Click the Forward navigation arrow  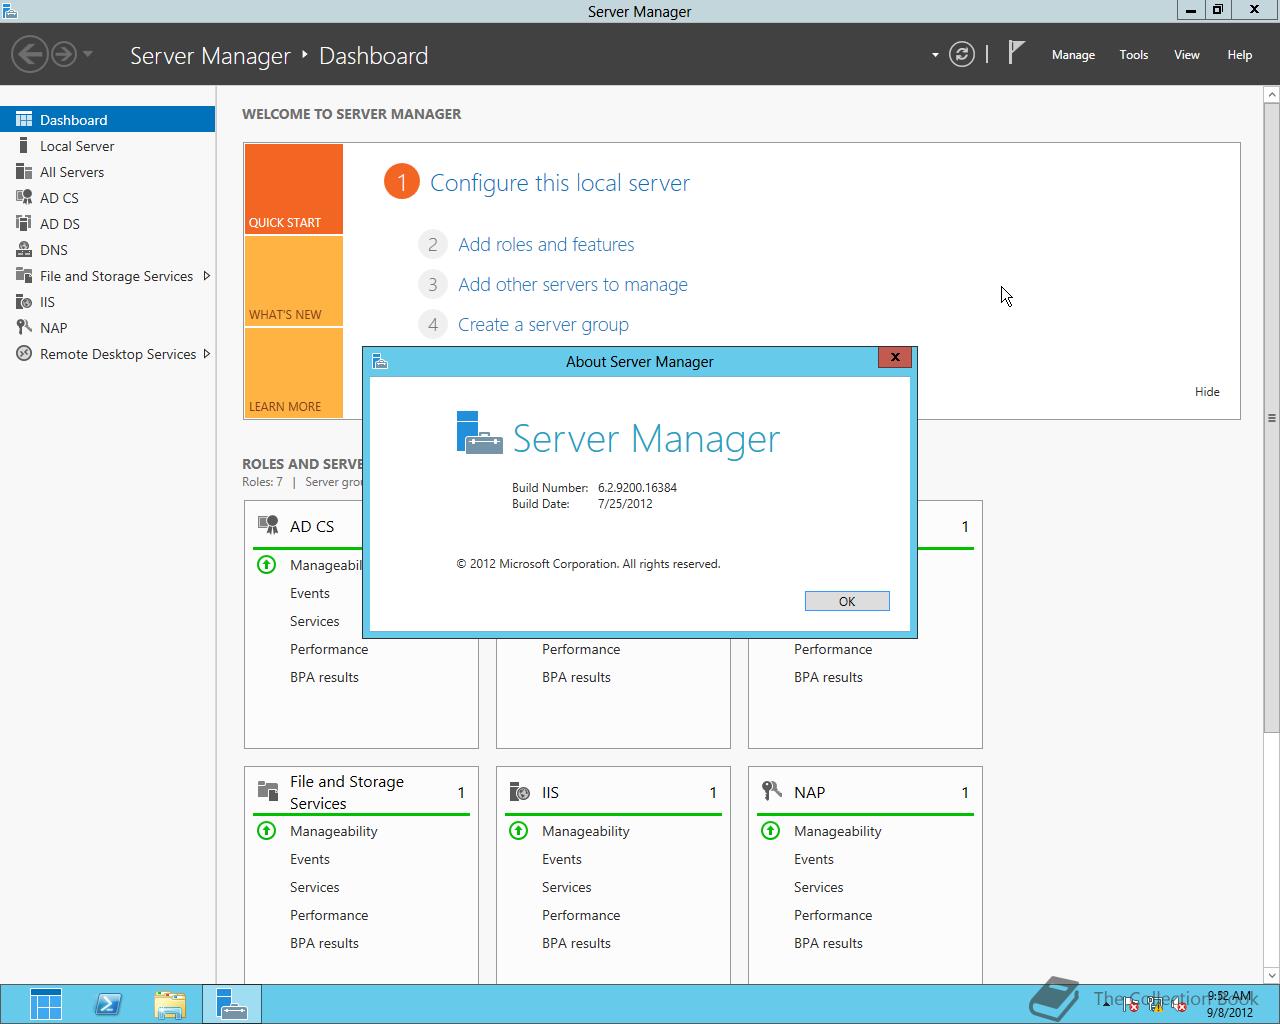coord(63,54)
